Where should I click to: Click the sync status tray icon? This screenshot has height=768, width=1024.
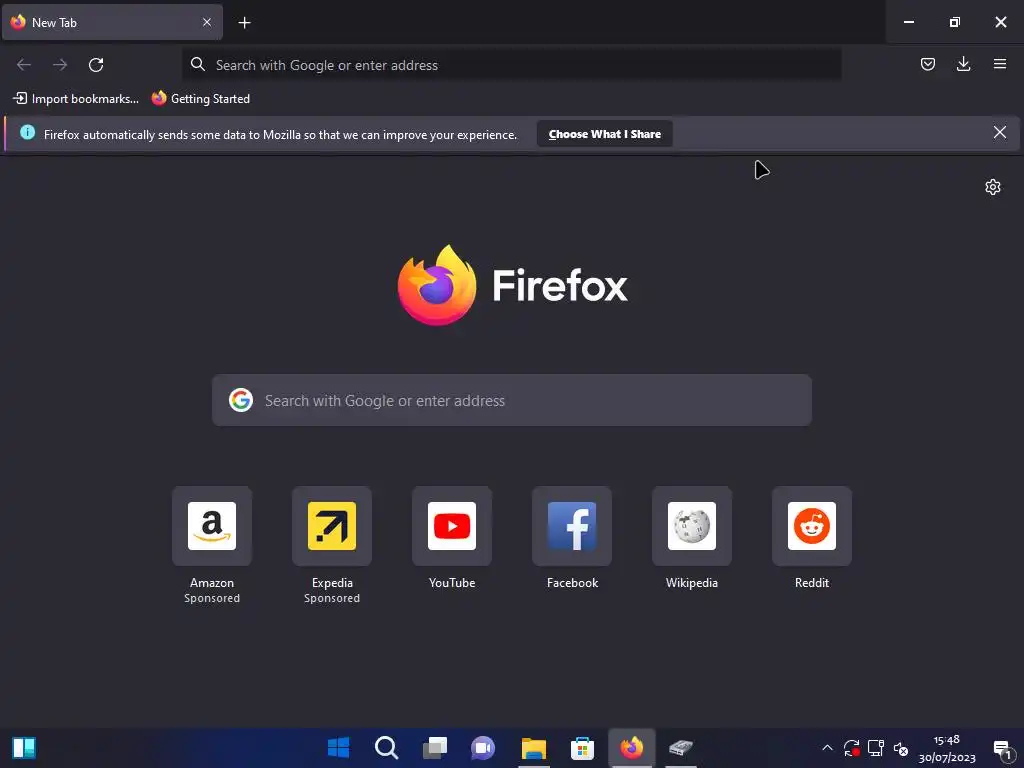(852, 748)
